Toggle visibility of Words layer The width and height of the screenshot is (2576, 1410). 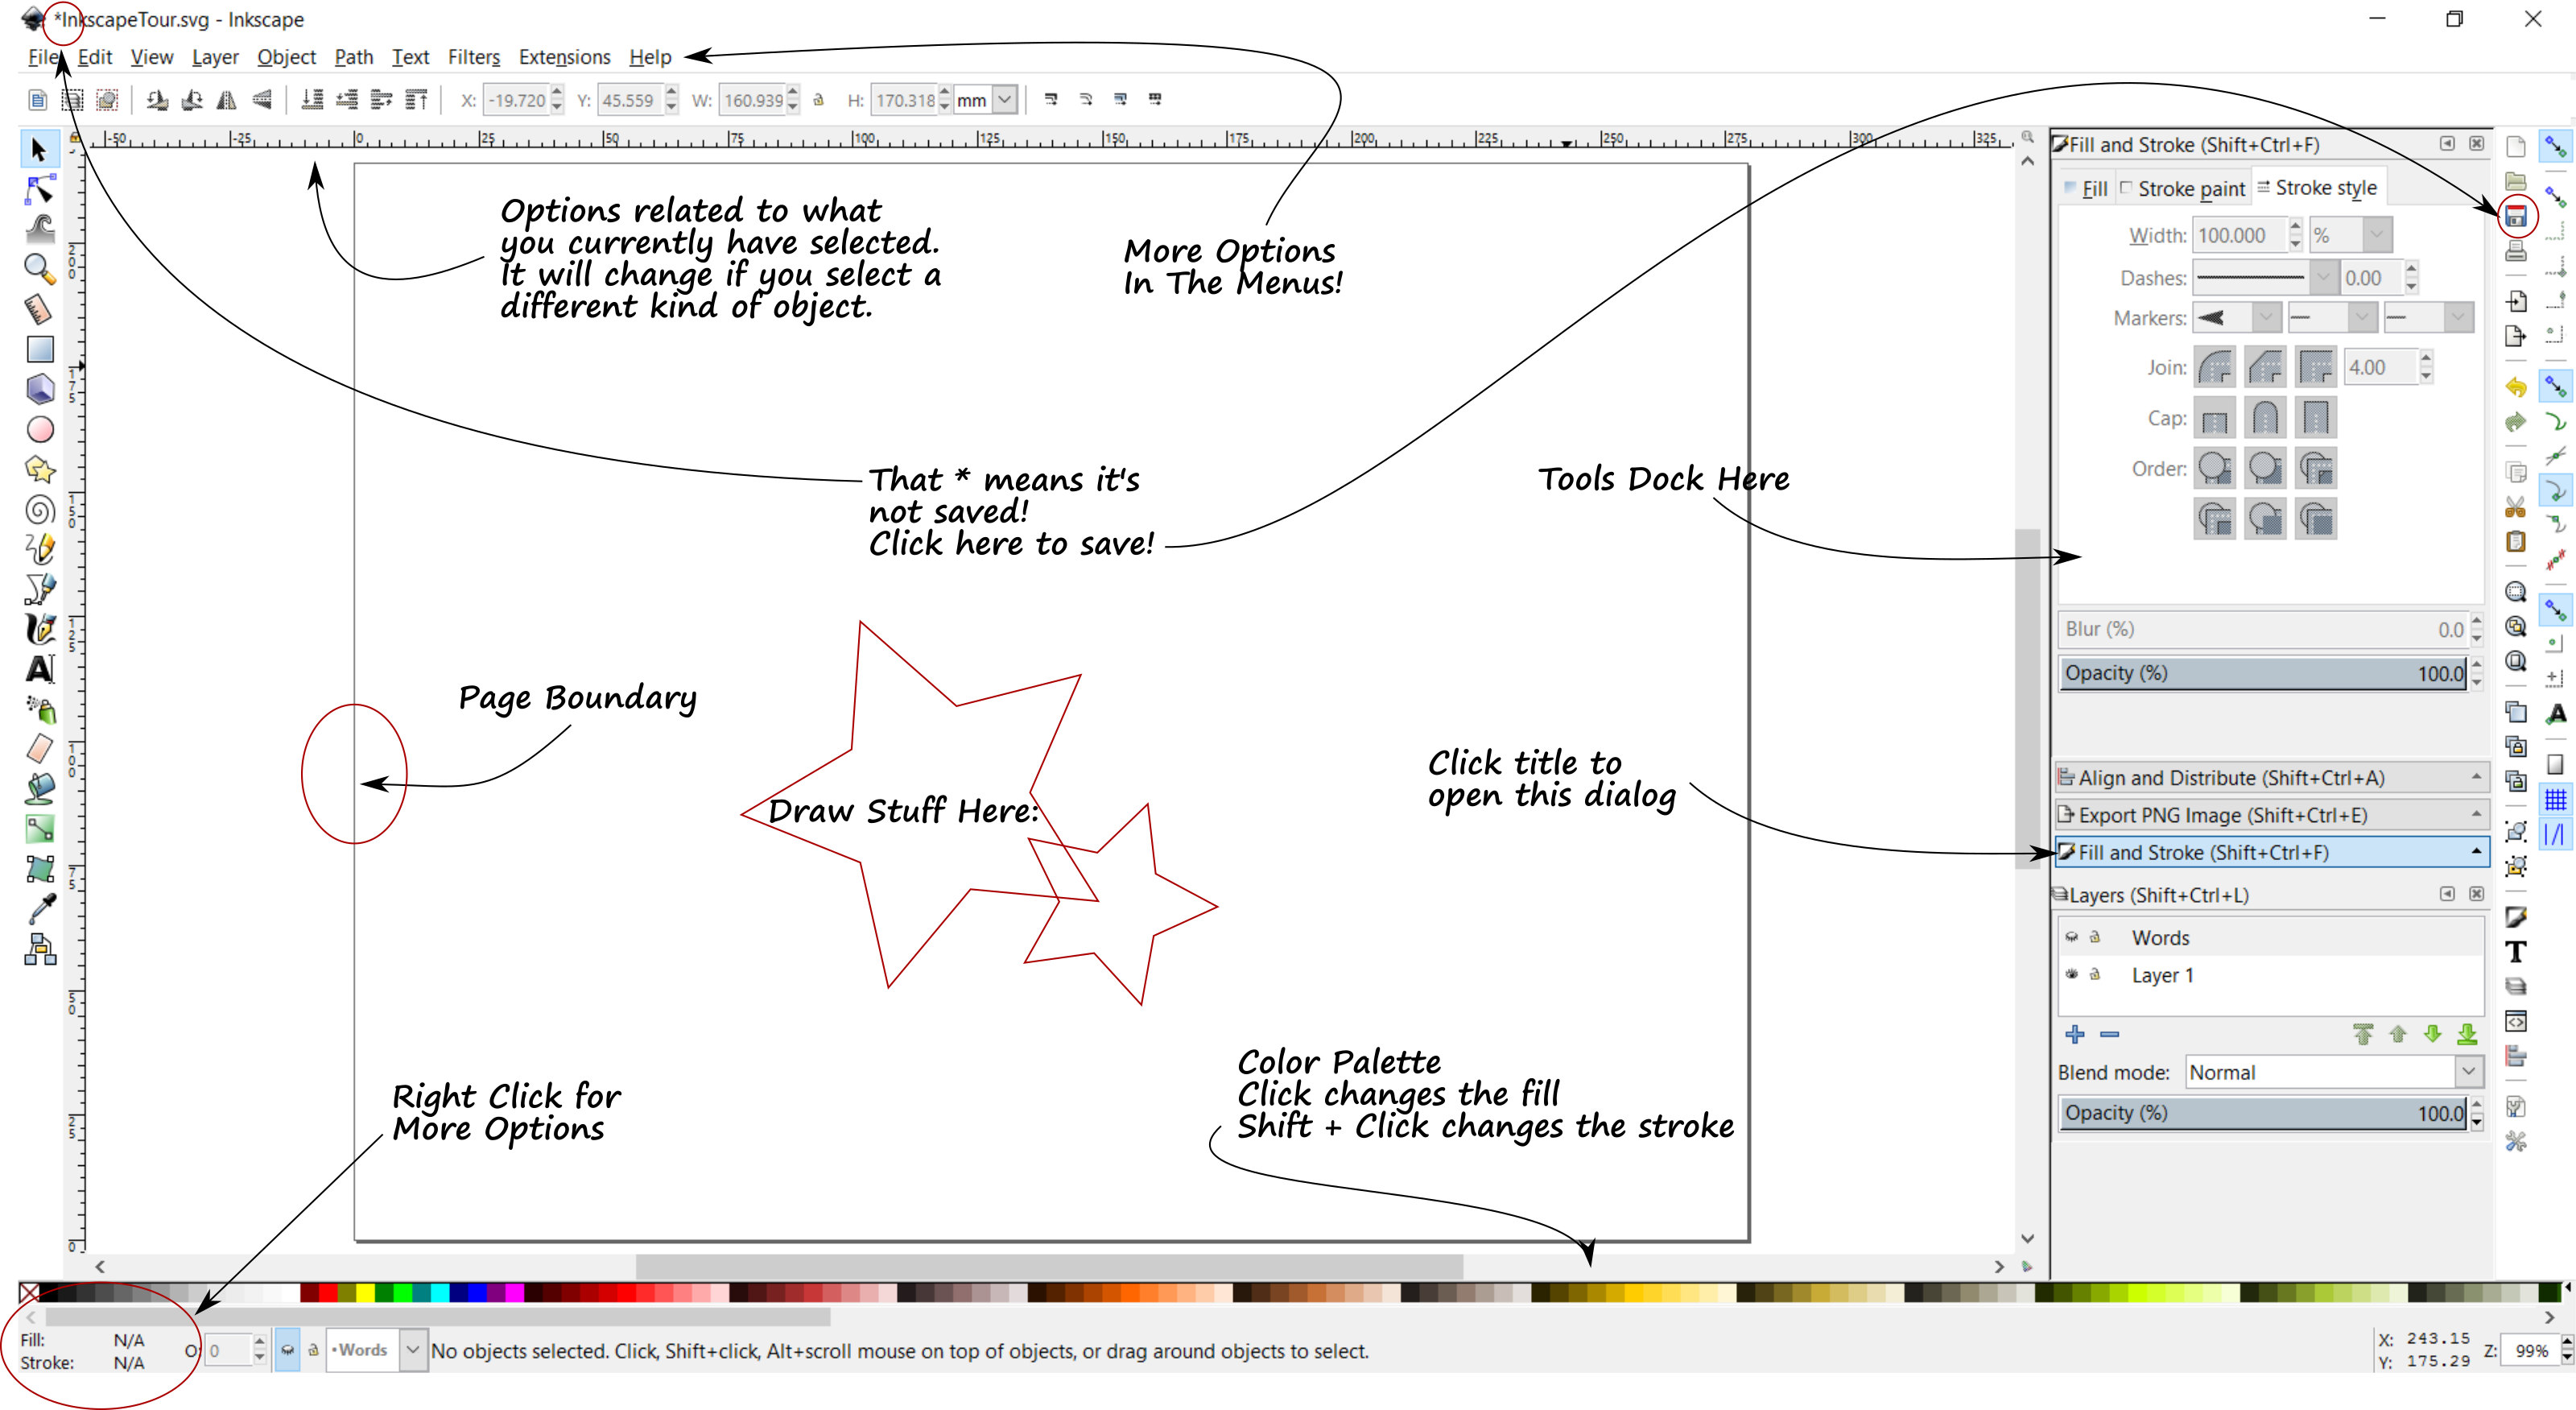2073,937
